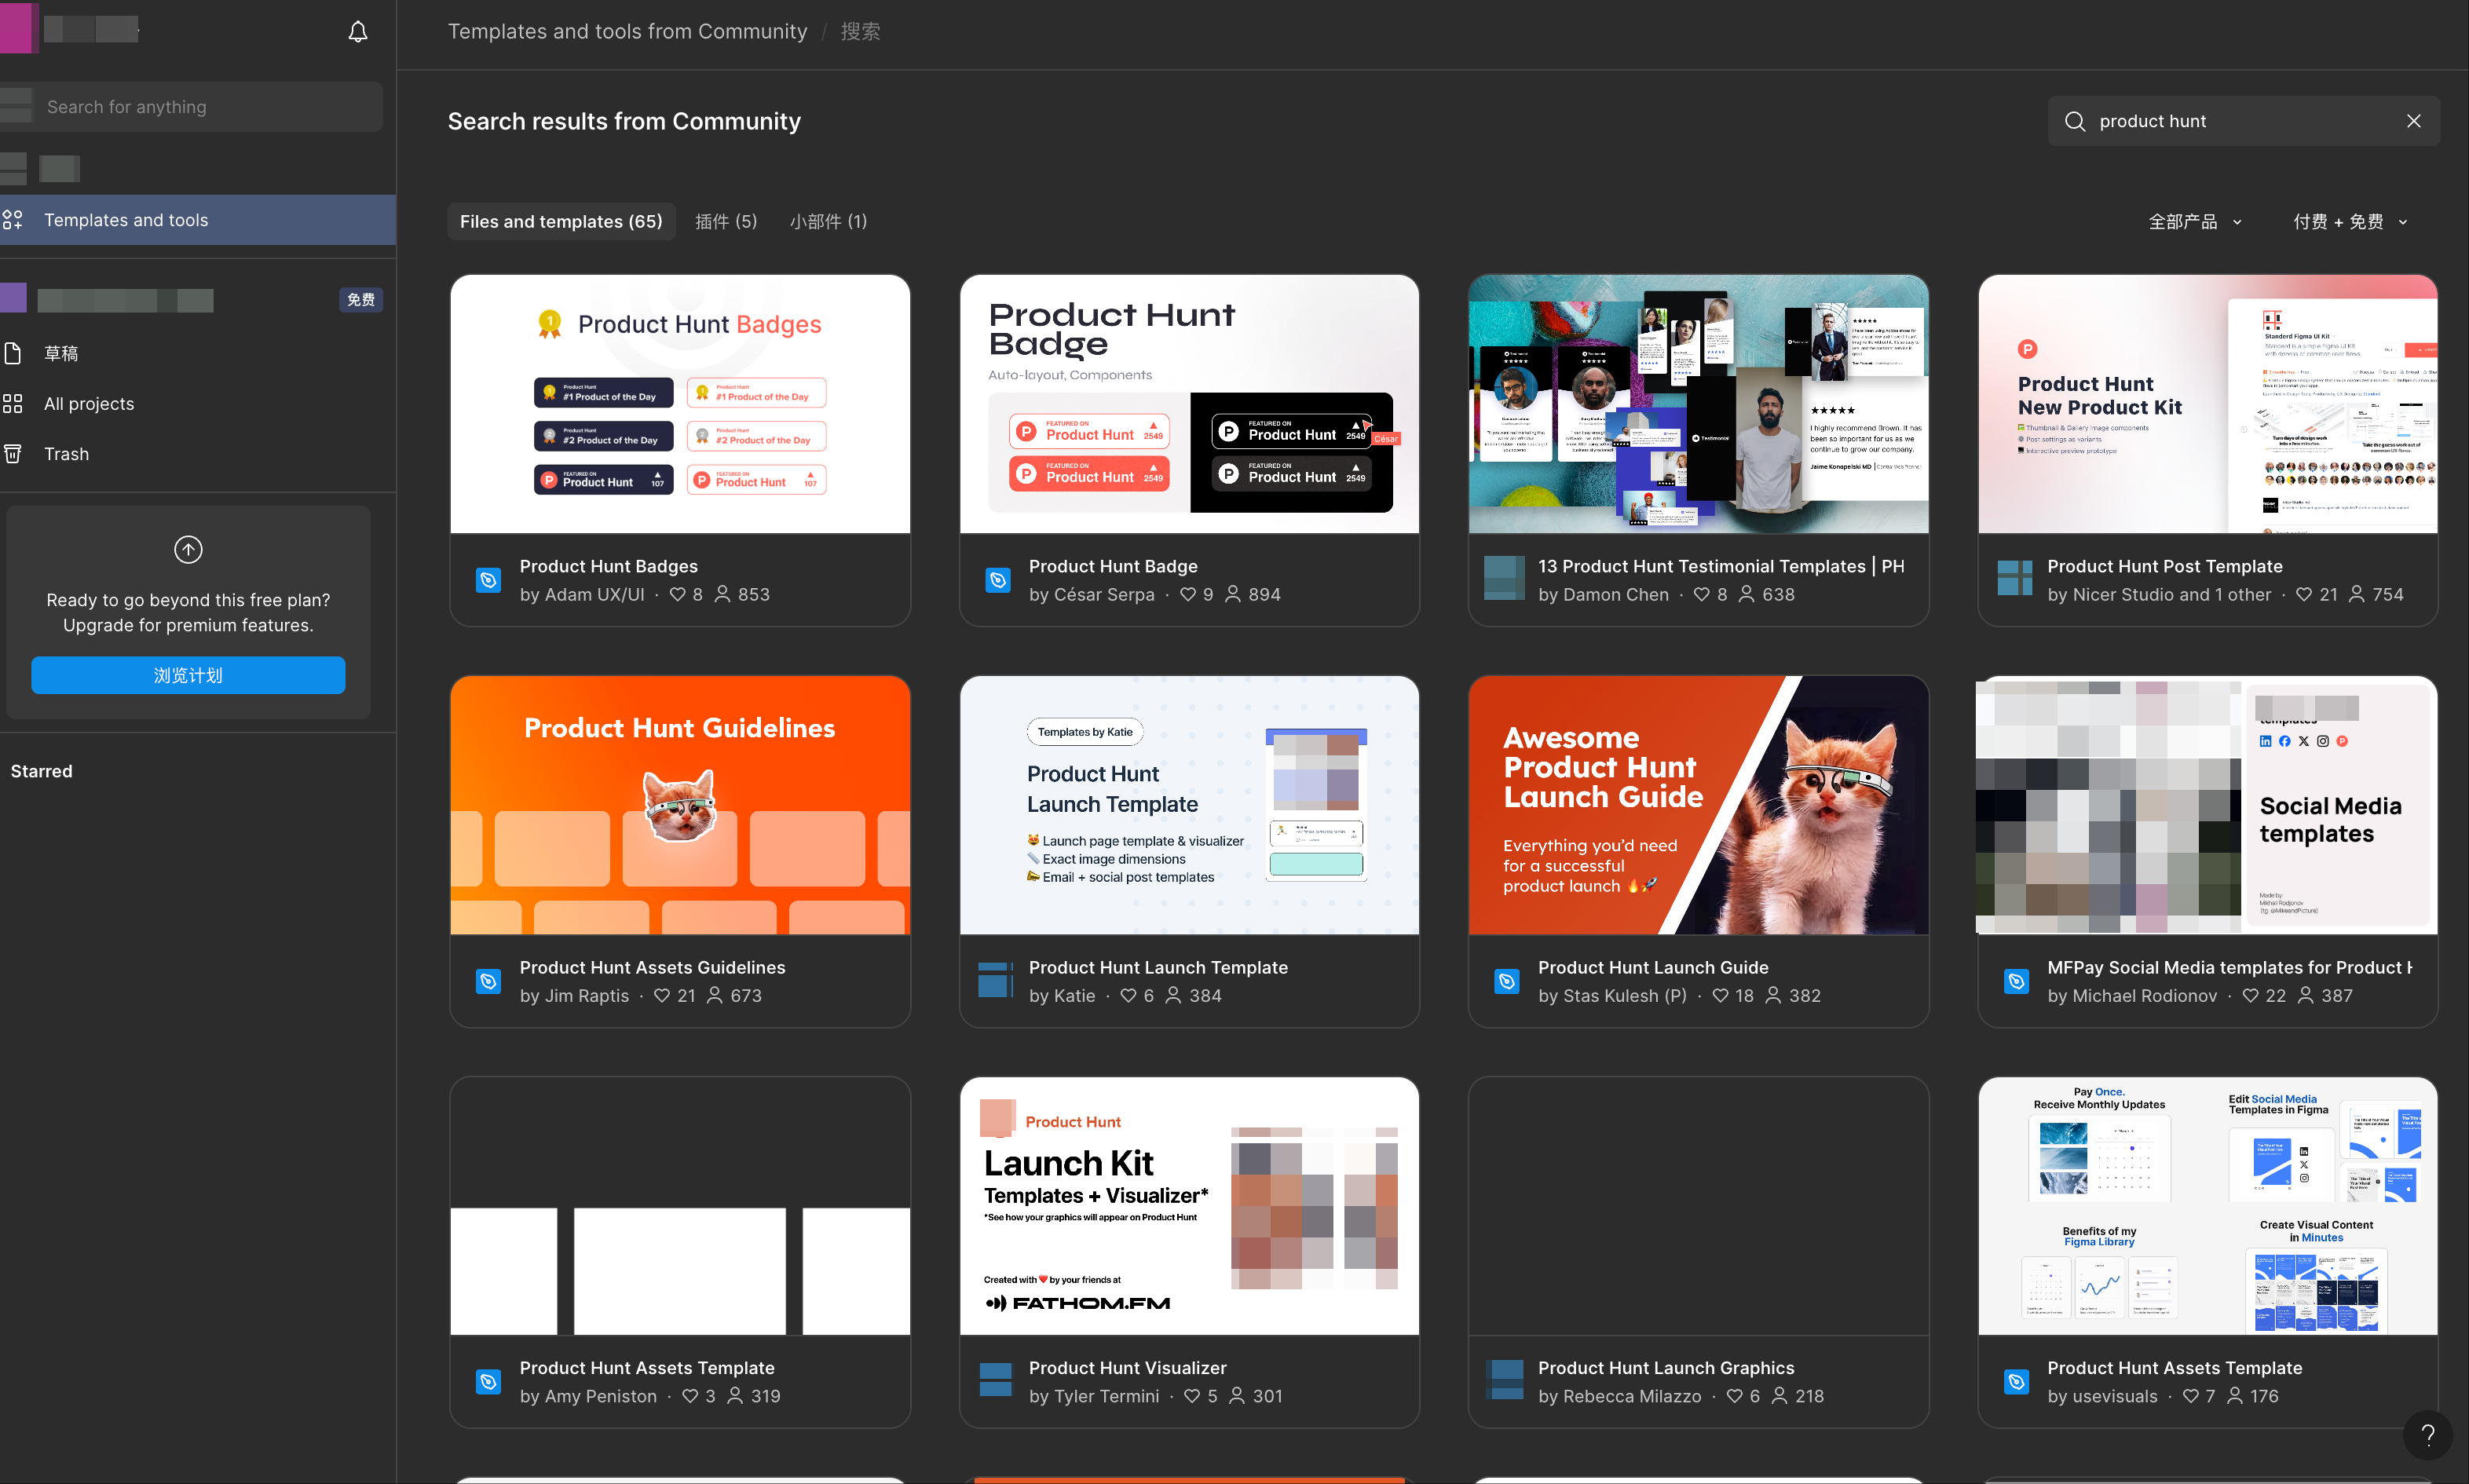Viewport: 2469px width, 1484px height.
Task: Click the Trash bin icon
Action: [12, 454]
